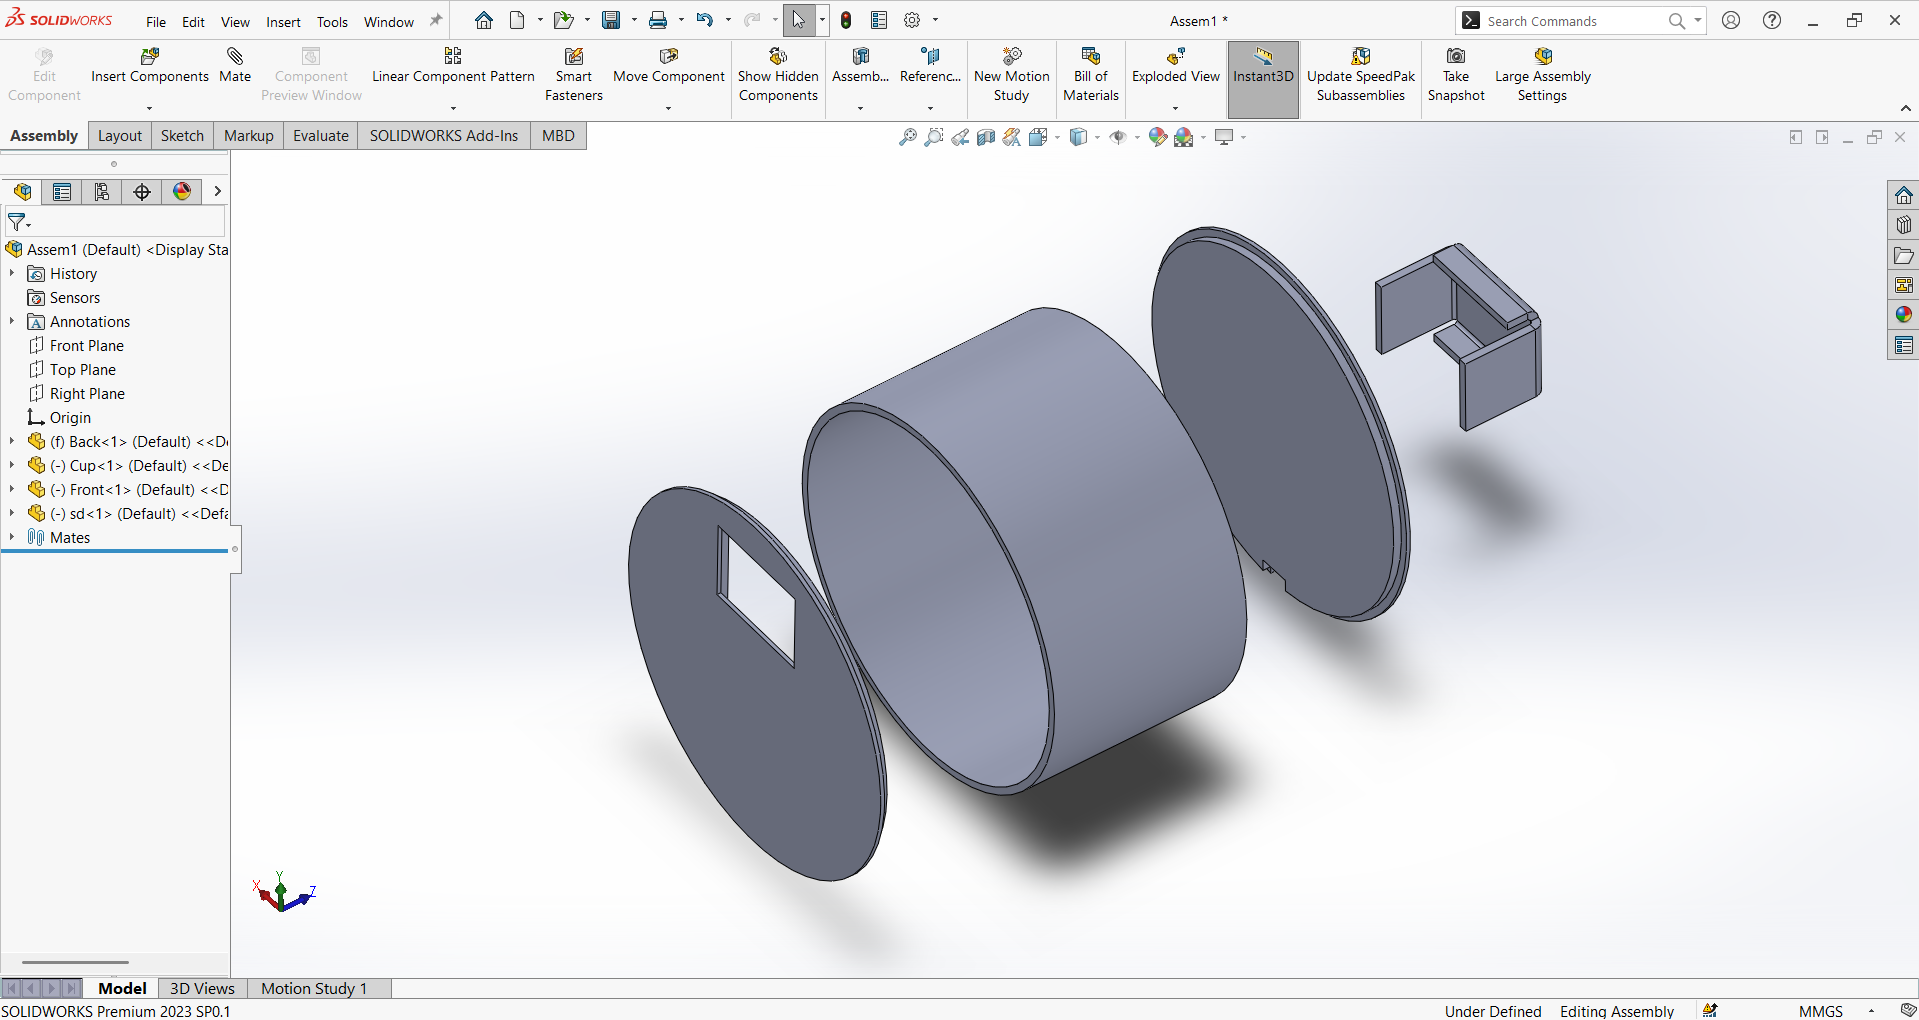Expand the Front<1> component
The image size is (1919, 1020).
12,489
